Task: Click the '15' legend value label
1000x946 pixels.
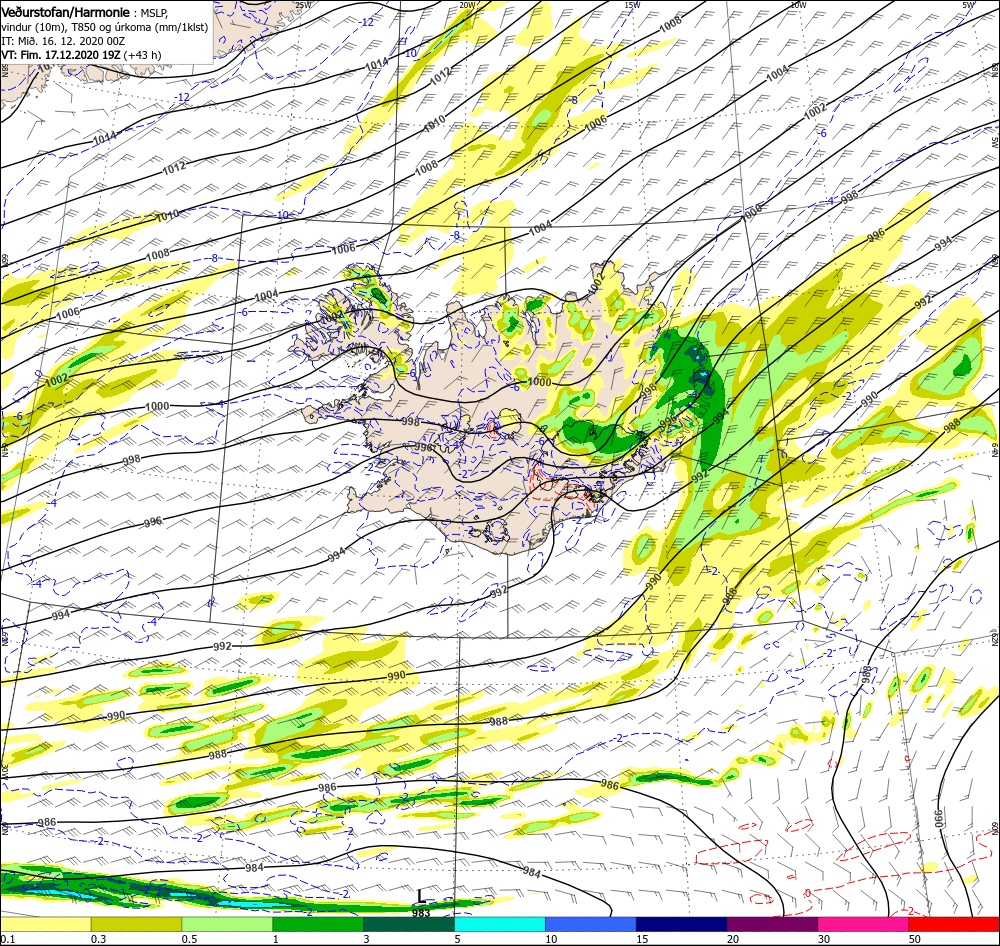Action: 642,939
